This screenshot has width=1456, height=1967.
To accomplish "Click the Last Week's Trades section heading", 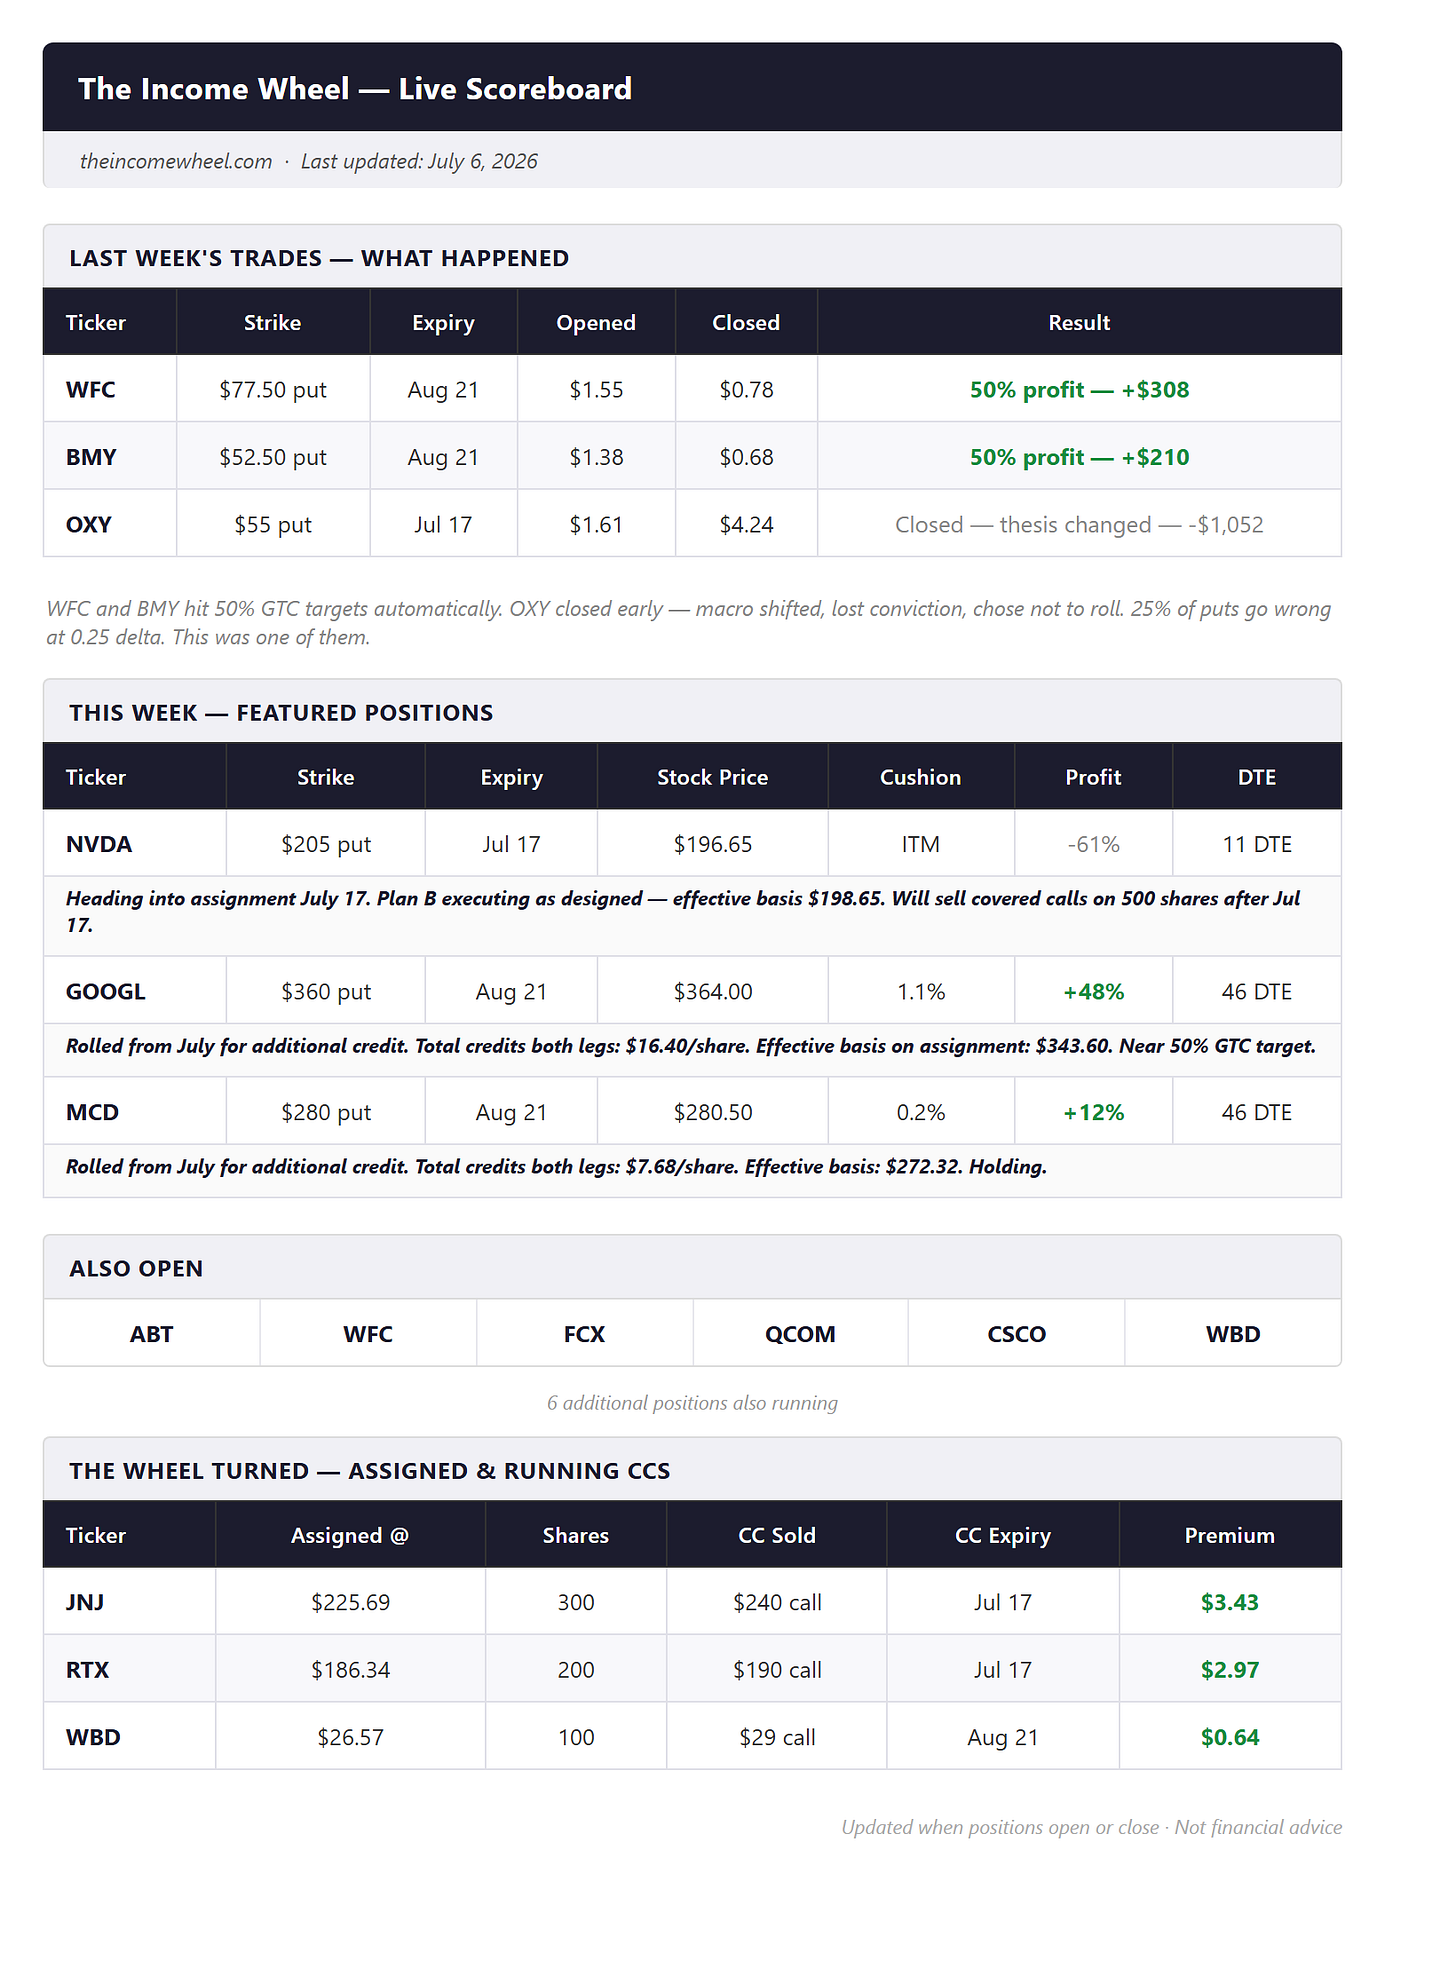I will point(319,258).
